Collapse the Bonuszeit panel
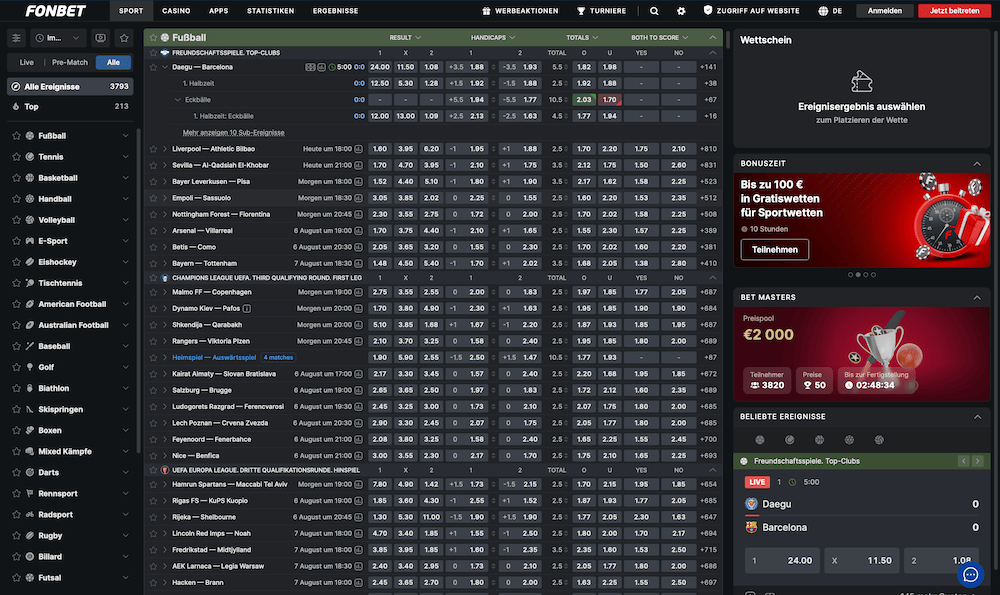The image size is (1000, 595). click(977, 164)
